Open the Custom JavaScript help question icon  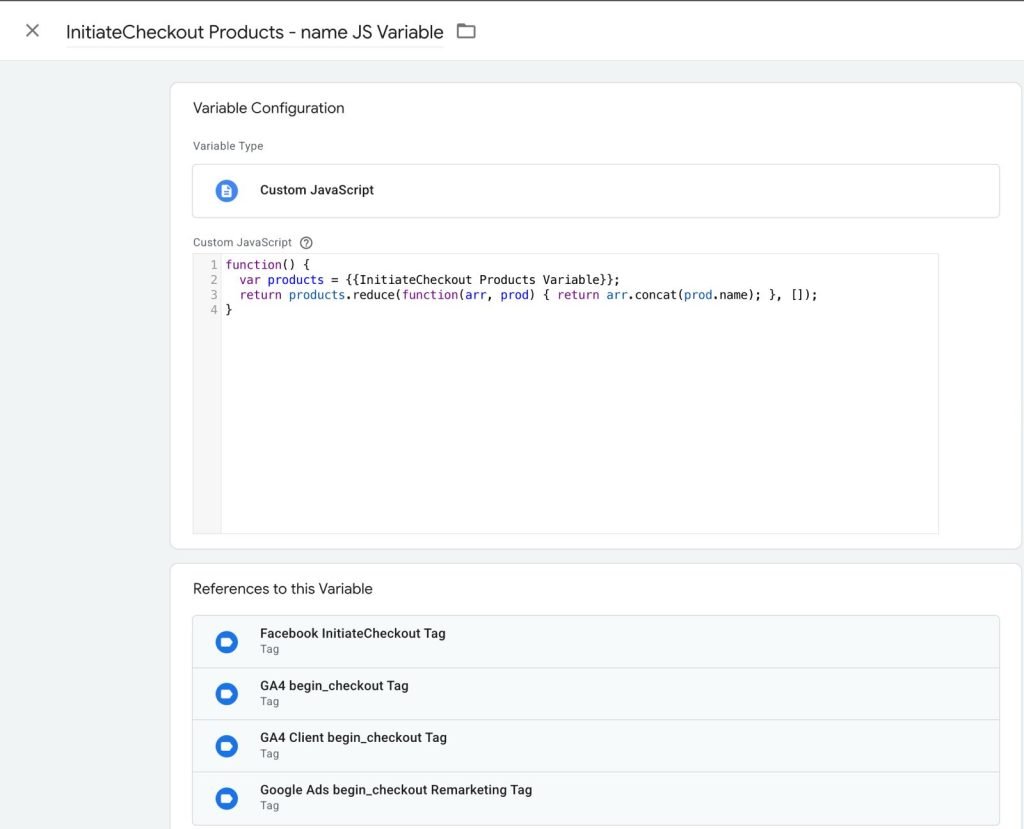306,242
